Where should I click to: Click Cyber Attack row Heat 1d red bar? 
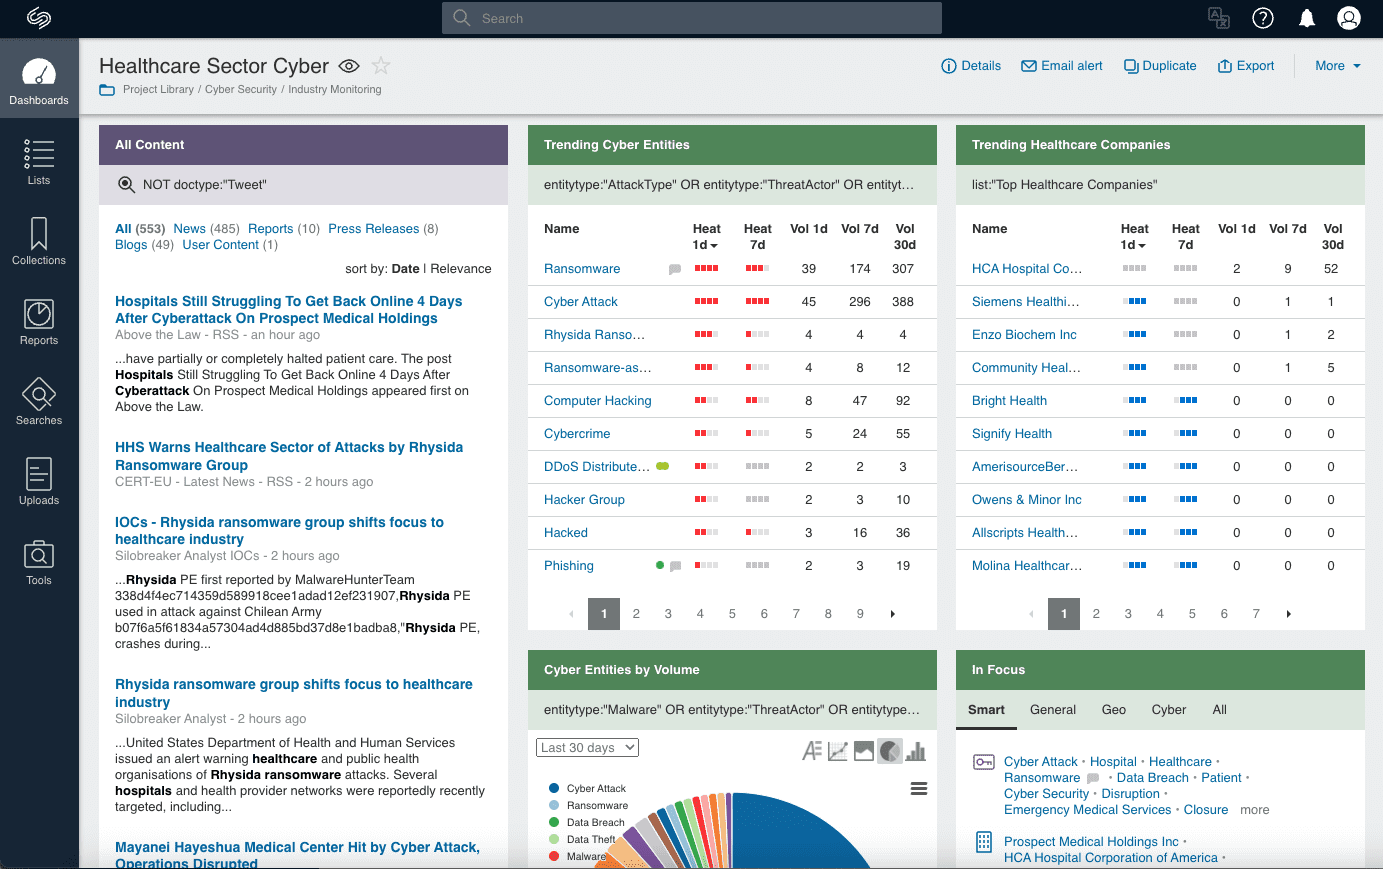(707, 301)
